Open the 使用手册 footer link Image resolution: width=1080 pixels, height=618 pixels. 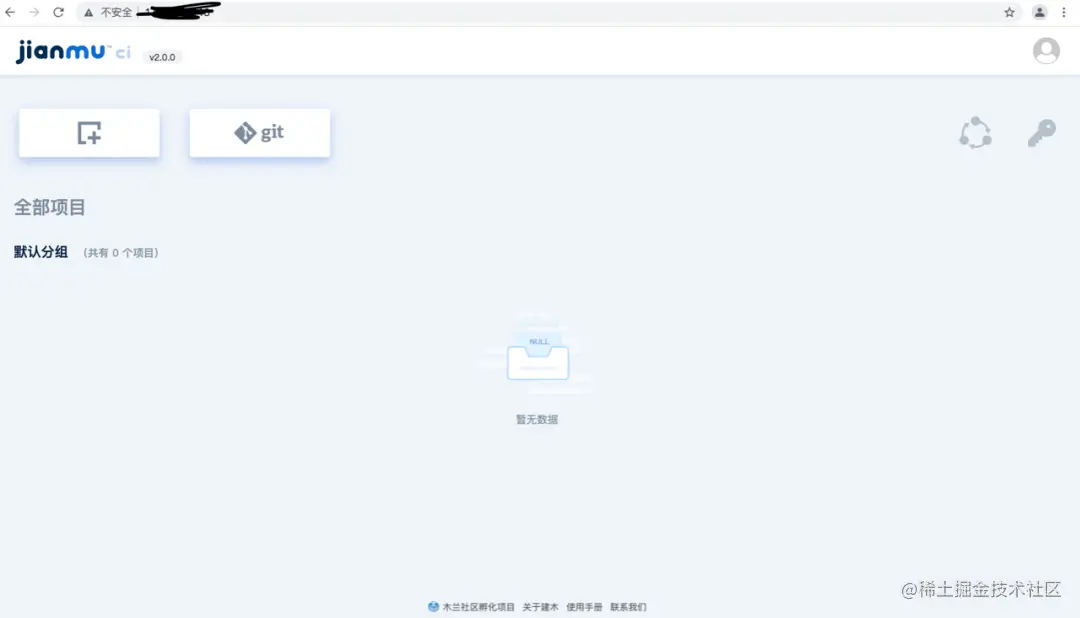(x=584, y=607)
